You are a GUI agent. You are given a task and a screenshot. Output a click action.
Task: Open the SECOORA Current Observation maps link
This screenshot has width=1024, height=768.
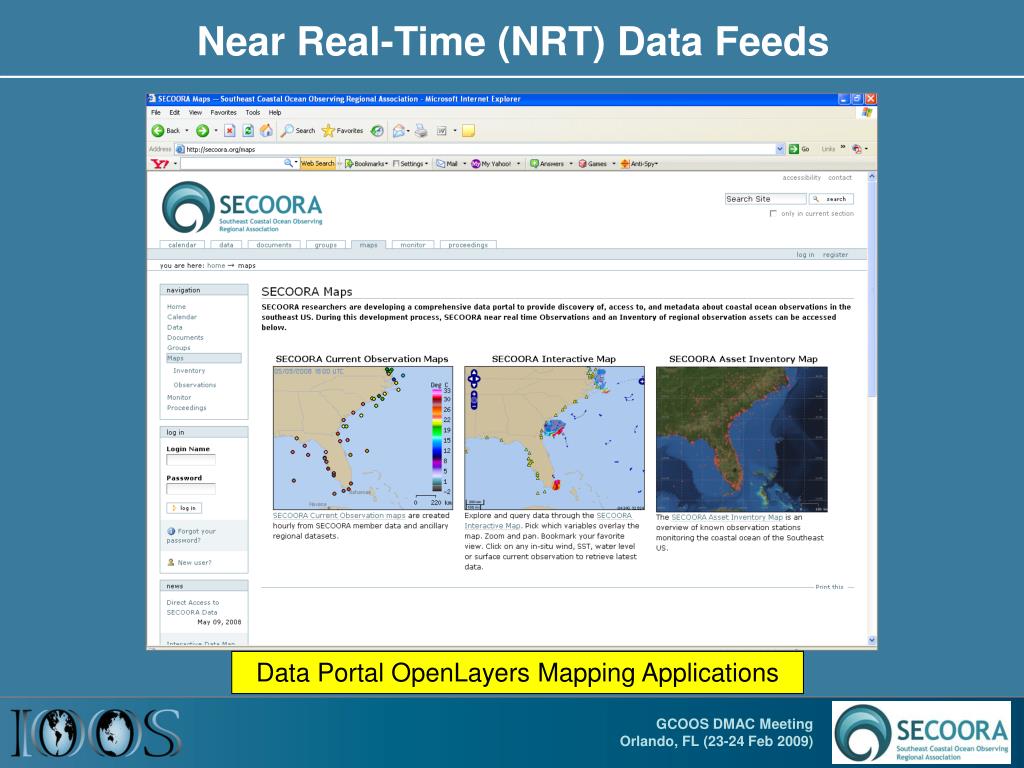[x=339, y=515]
